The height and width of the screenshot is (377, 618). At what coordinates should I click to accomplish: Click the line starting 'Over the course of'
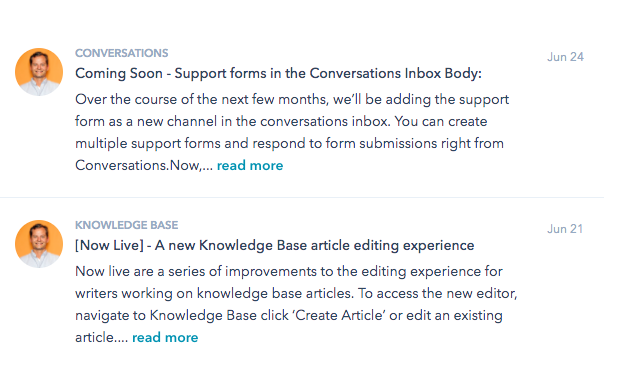292,100
